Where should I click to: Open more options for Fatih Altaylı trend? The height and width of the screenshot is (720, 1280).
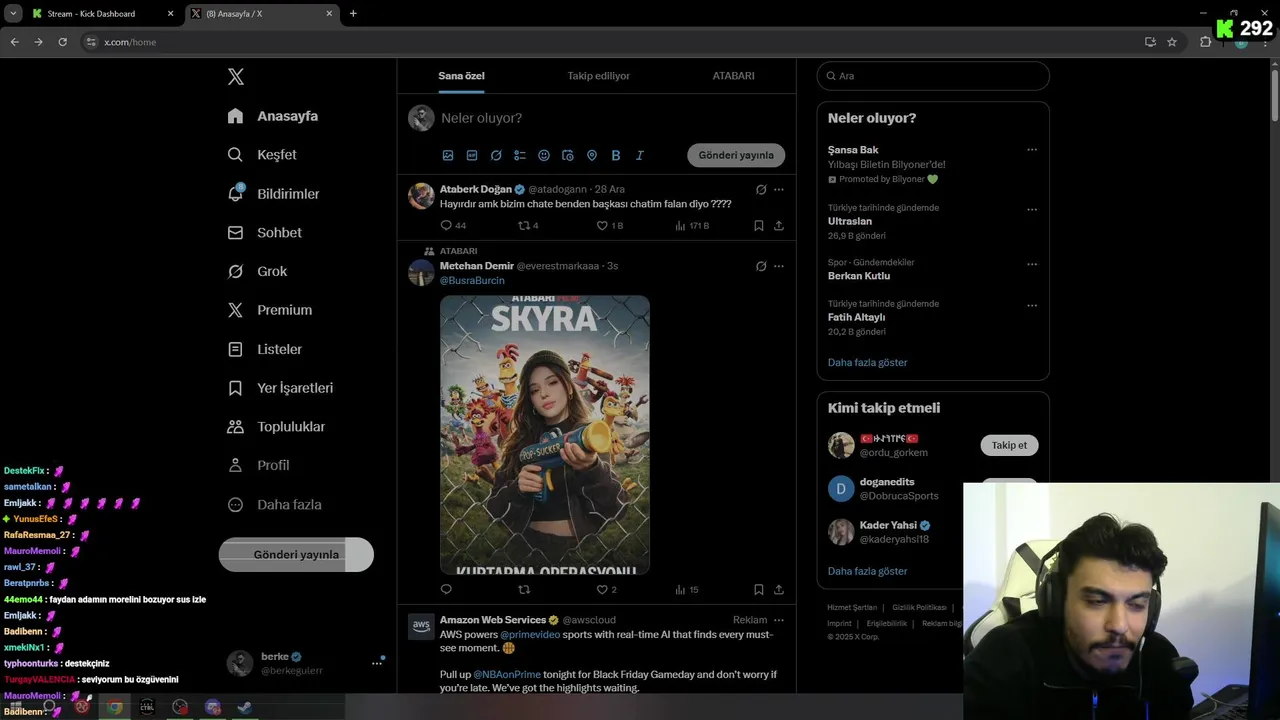tap(1032, 306)
